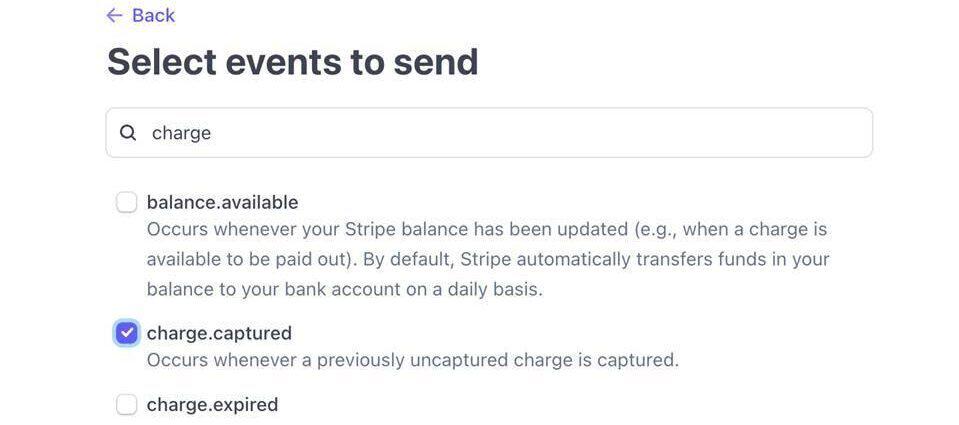
Task: Click the Back arrow icon
Action: point(114,15)
